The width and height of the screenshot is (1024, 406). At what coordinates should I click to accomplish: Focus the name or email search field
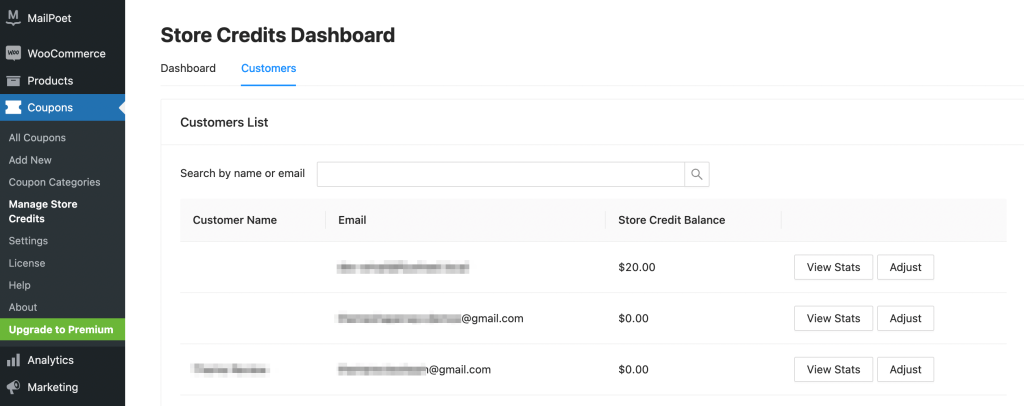(501, 174)
